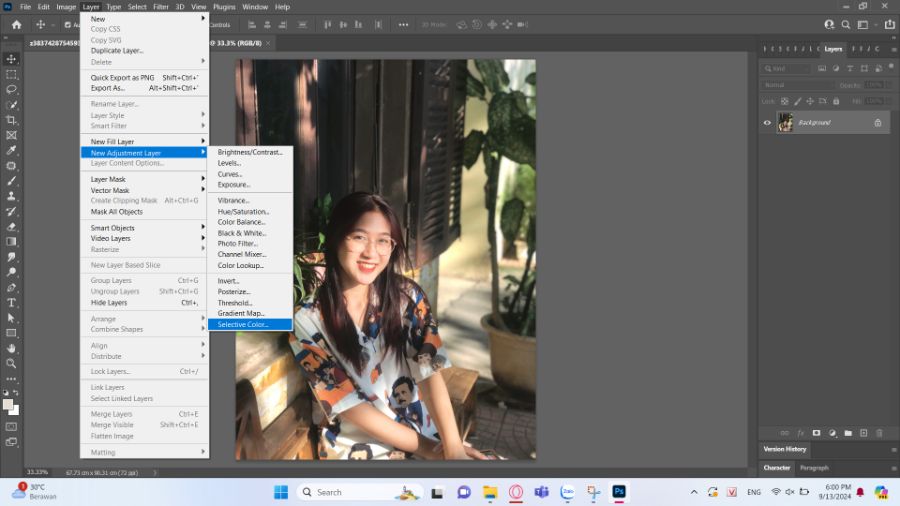900x506 pixels.
Task: Open the Image menu
Action: pos(66,7)
